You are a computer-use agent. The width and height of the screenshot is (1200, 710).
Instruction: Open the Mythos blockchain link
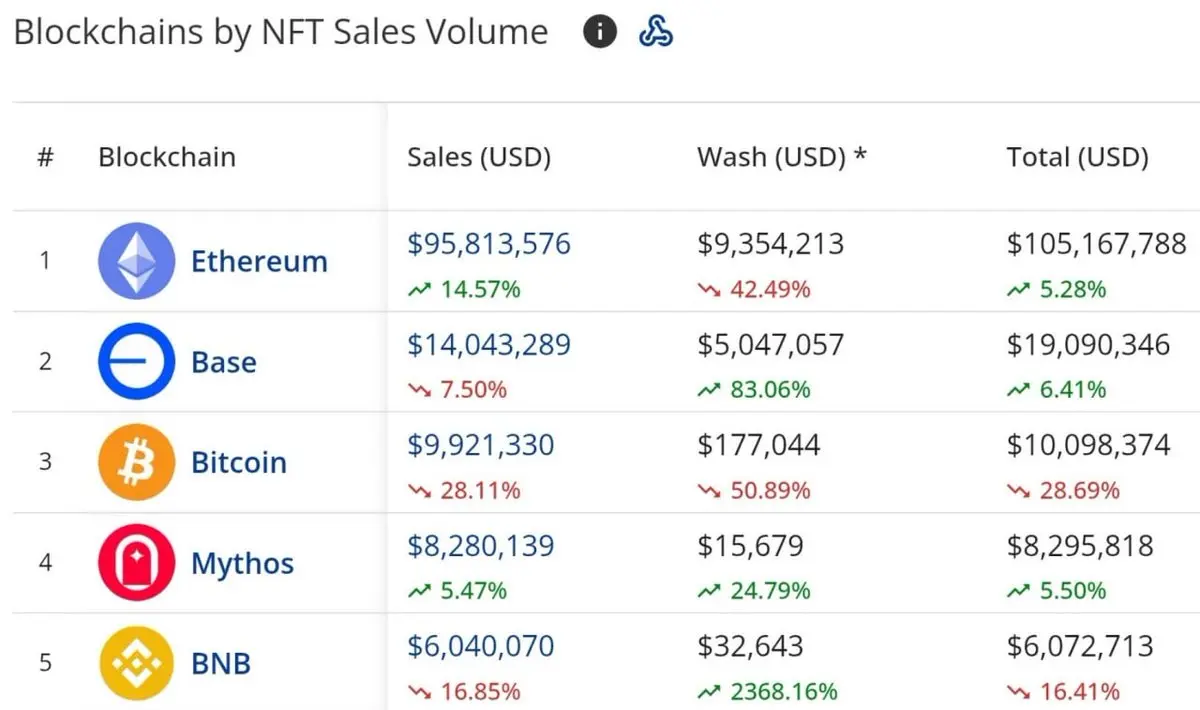[x=243, y=563]
